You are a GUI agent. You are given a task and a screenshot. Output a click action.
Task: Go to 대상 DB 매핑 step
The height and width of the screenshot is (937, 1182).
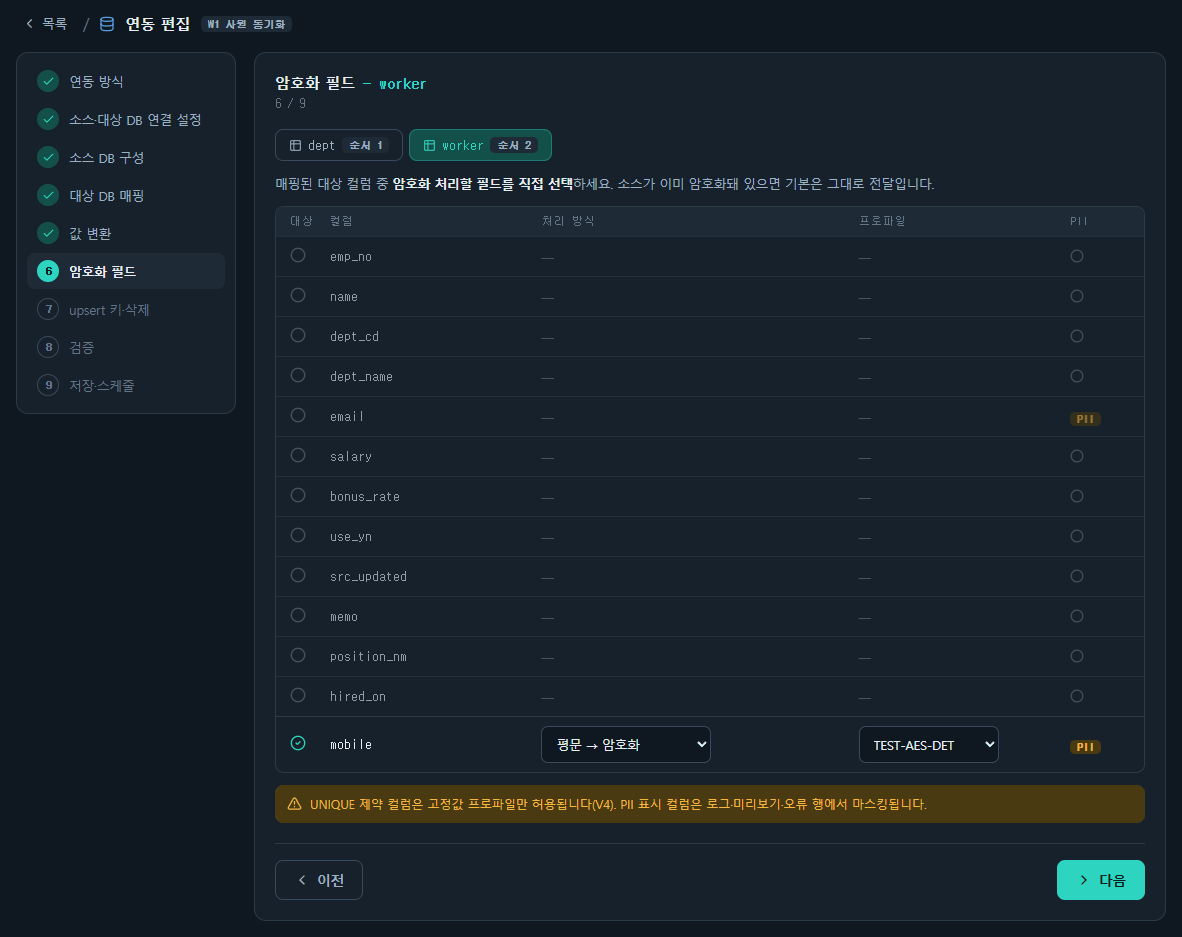(x=126, y=195)
